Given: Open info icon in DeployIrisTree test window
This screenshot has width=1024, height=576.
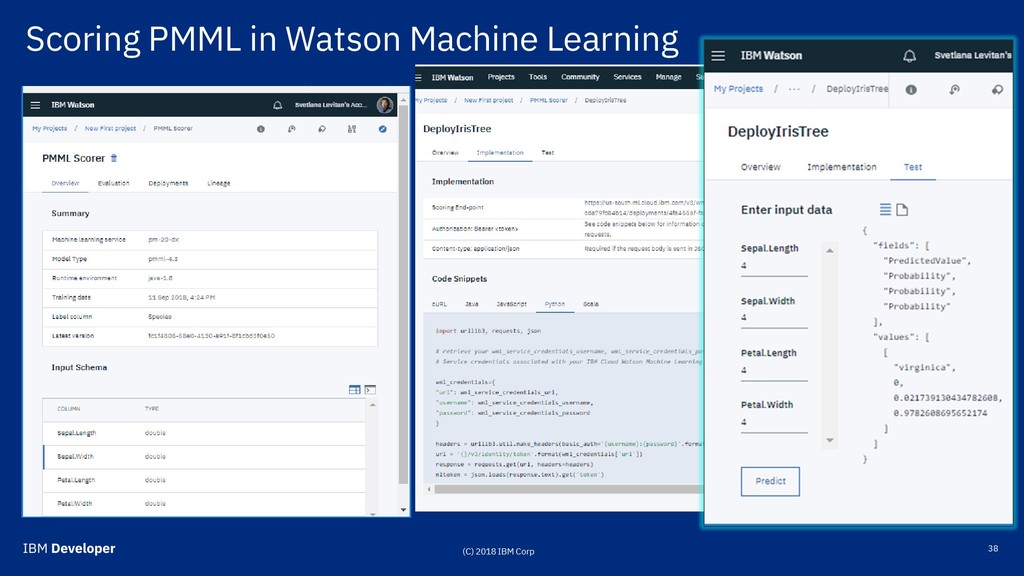Looking at the screenshot, I should [911, 89].
